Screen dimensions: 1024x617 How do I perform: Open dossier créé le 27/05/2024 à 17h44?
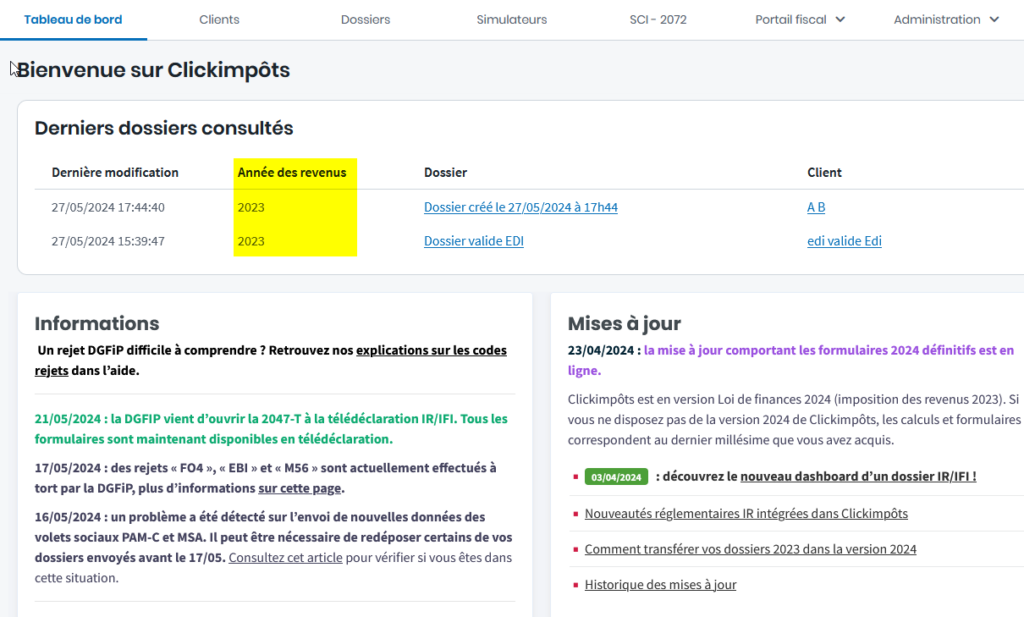tap(520, 208)
